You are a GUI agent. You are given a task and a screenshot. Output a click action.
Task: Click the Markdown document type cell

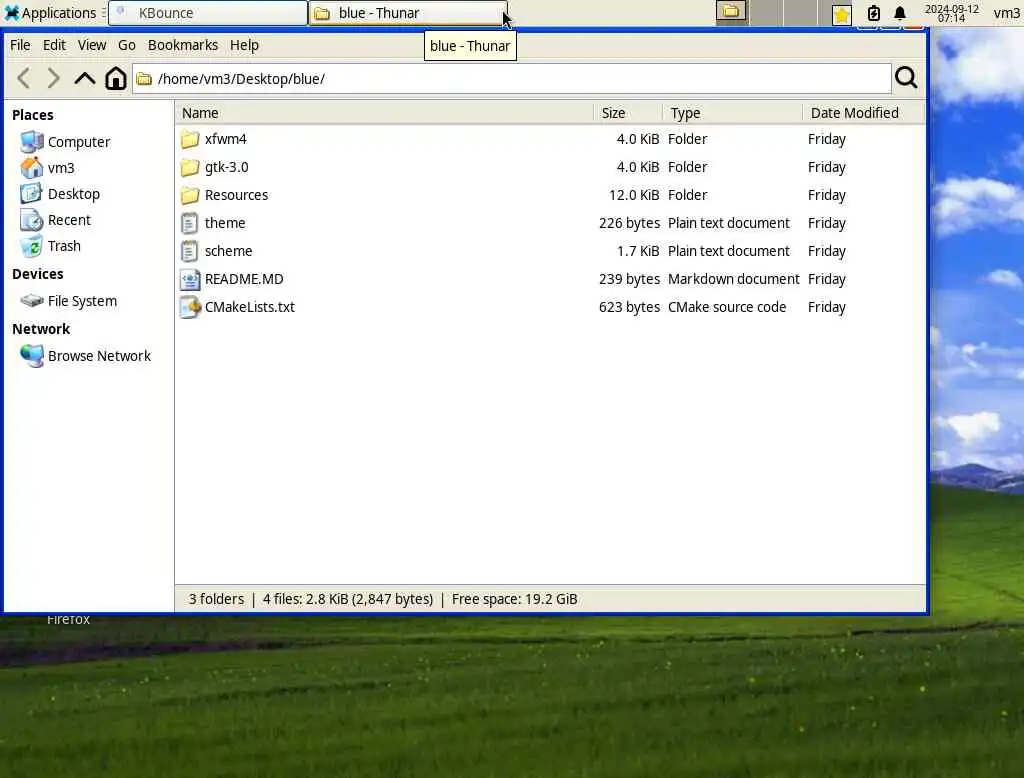tap(733, 280)
